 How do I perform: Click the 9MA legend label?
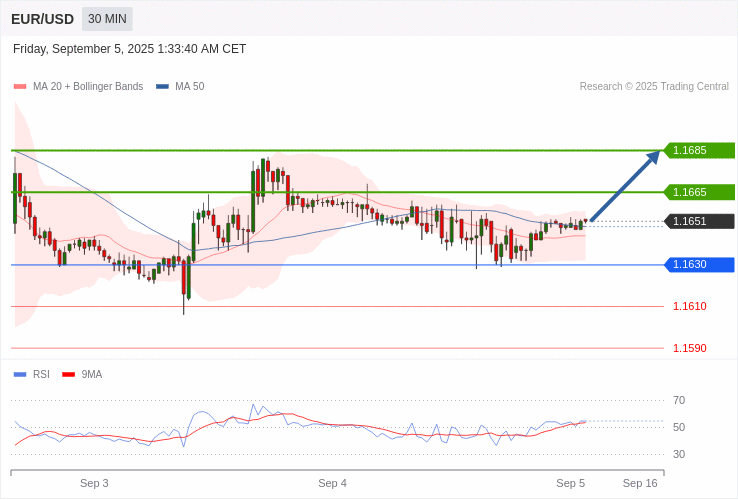(x=92, y=375)
